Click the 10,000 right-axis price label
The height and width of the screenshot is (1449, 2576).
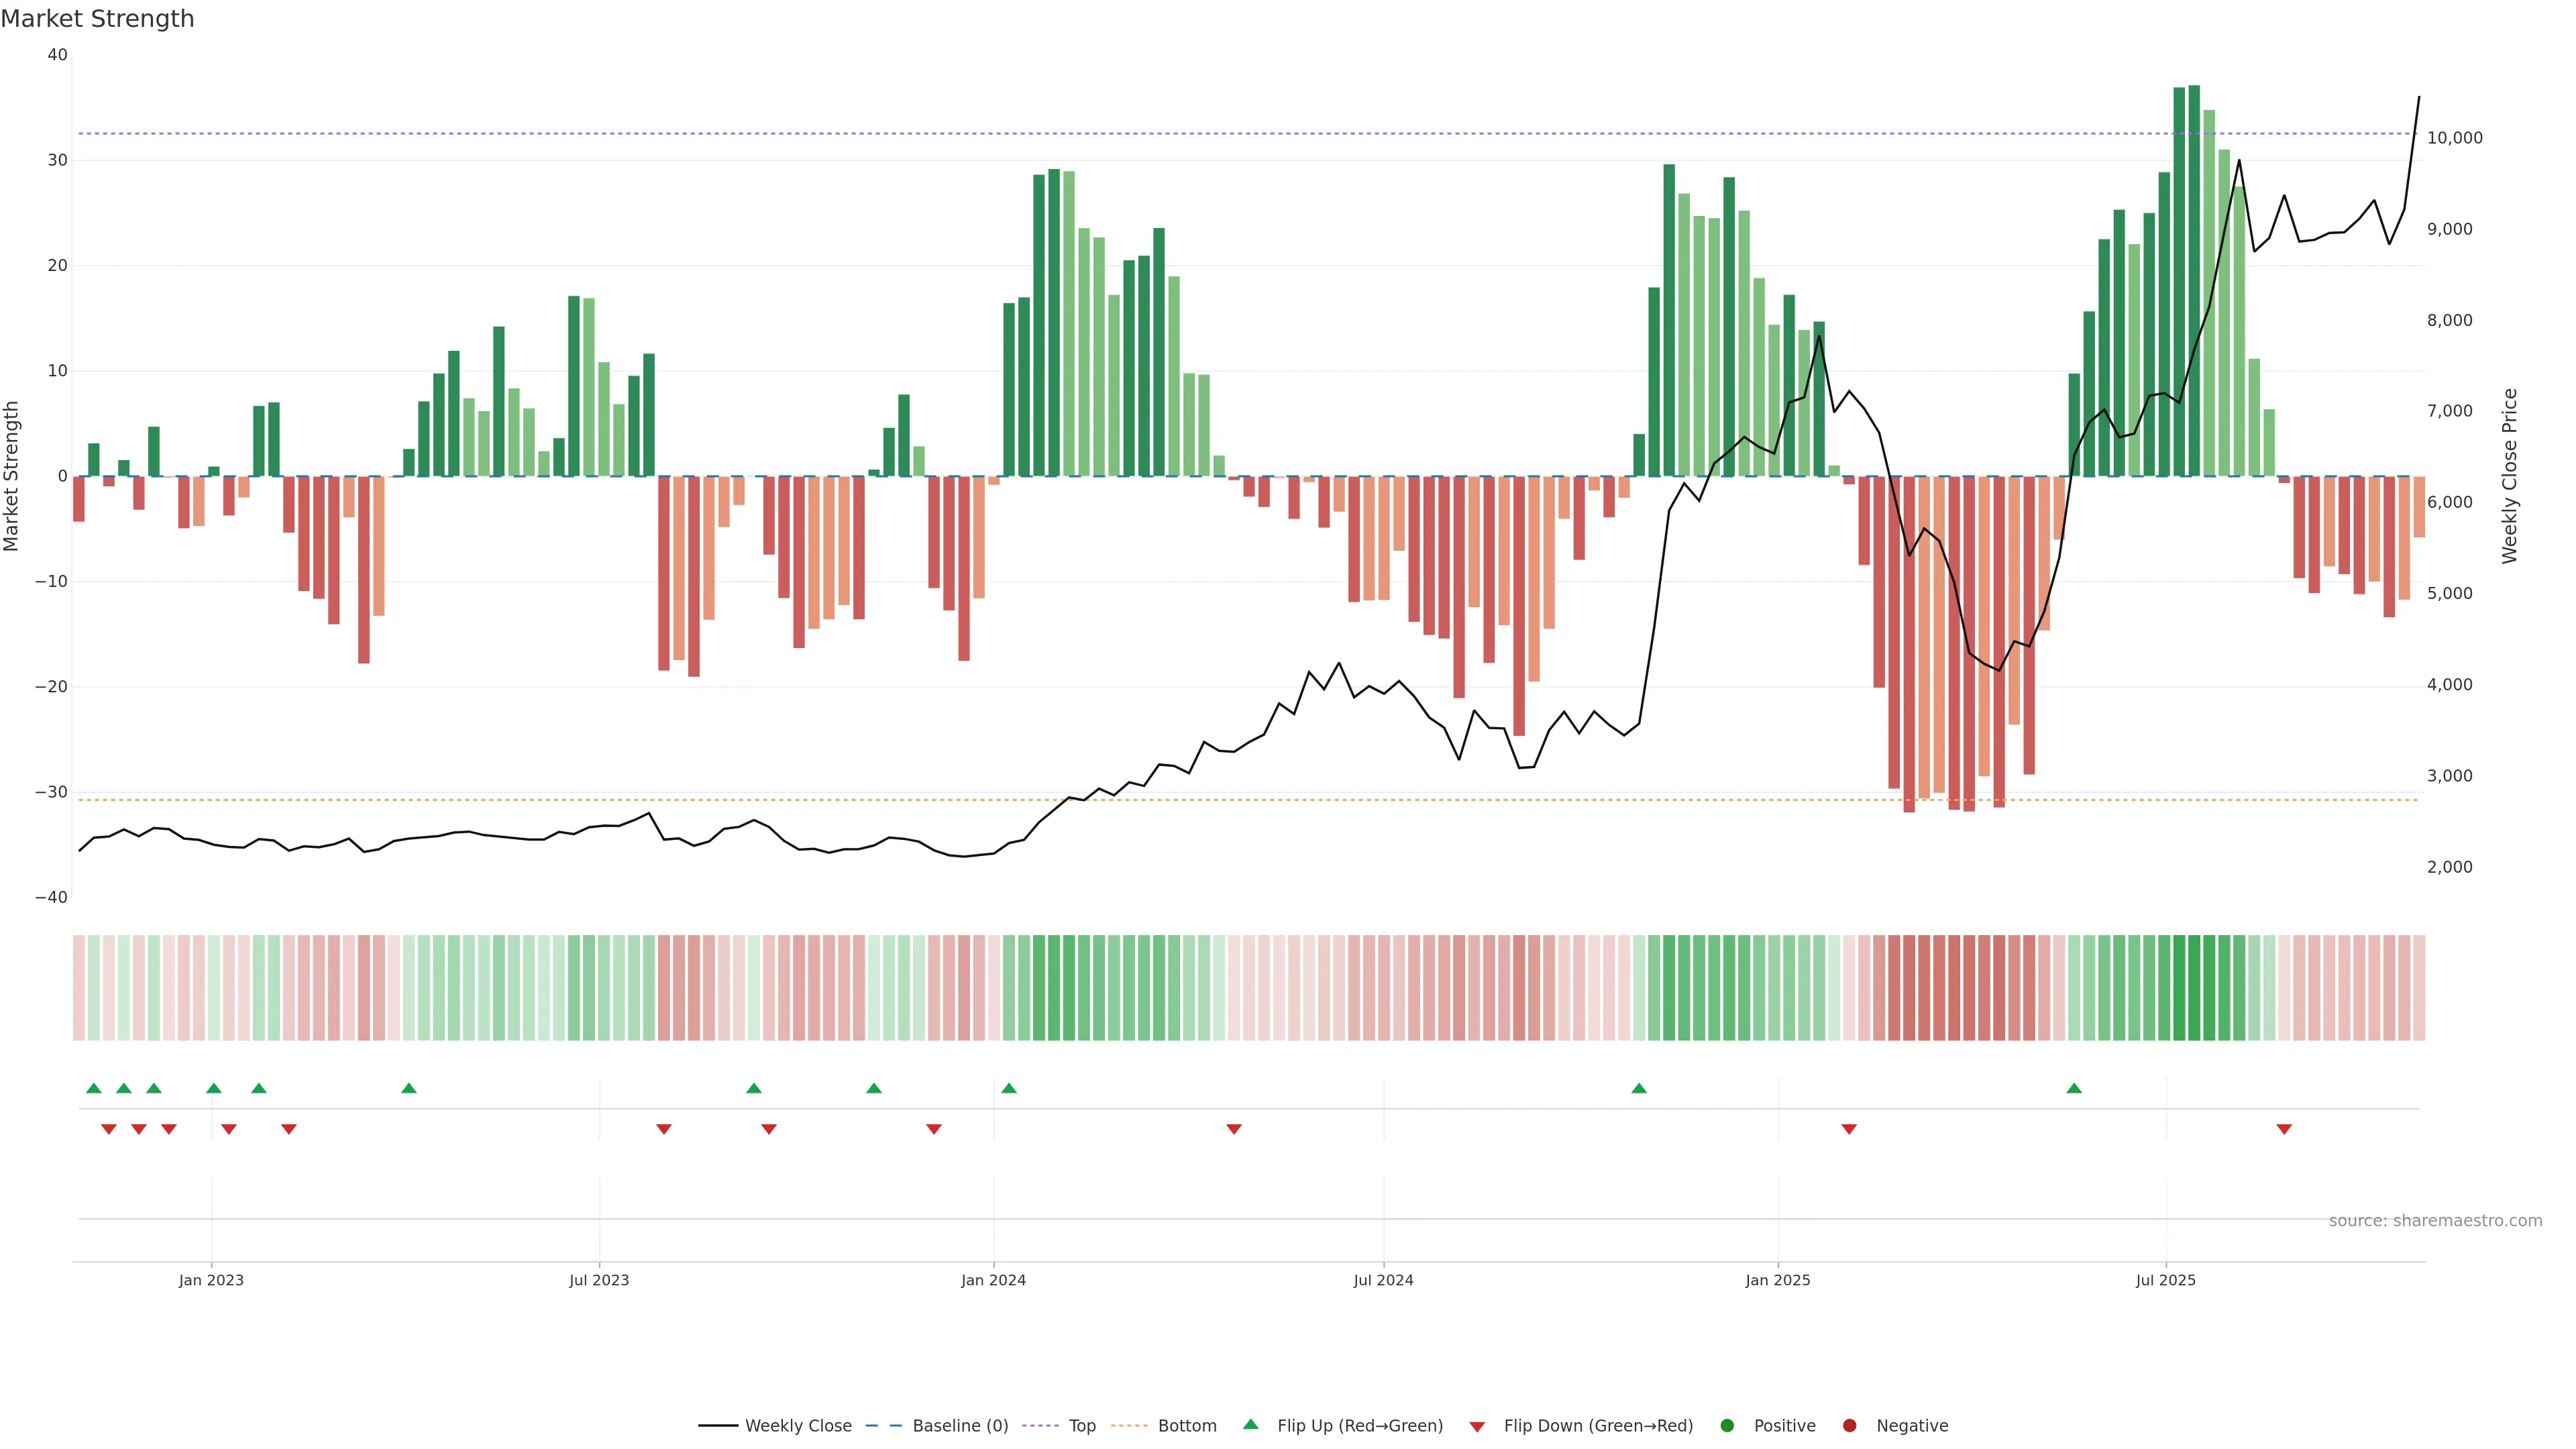[2454, 138]
